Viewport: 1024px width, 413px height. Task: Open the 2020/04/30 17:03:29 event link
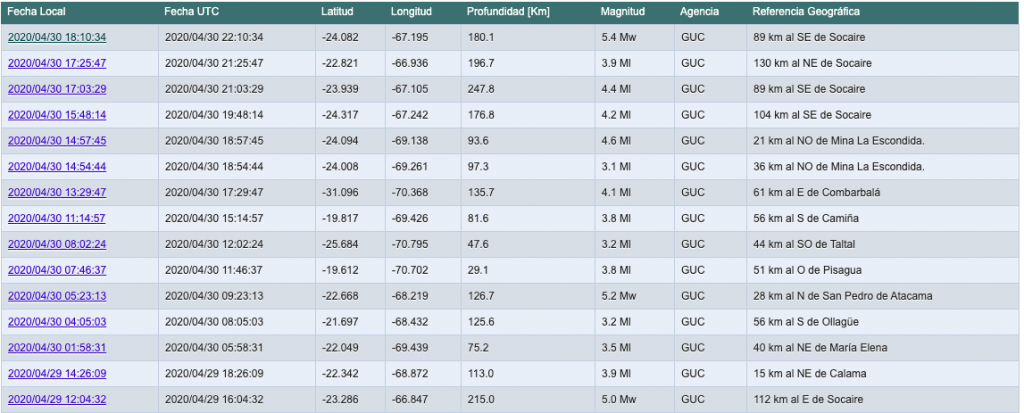57,89
